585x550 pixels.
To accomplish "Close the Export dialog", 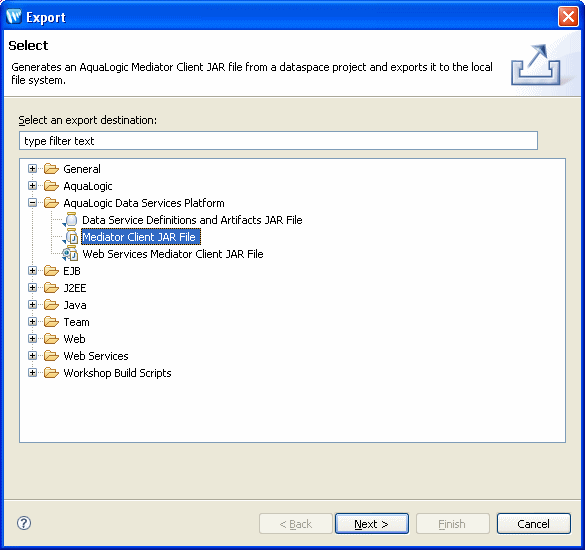I will [x=568, y=17].
